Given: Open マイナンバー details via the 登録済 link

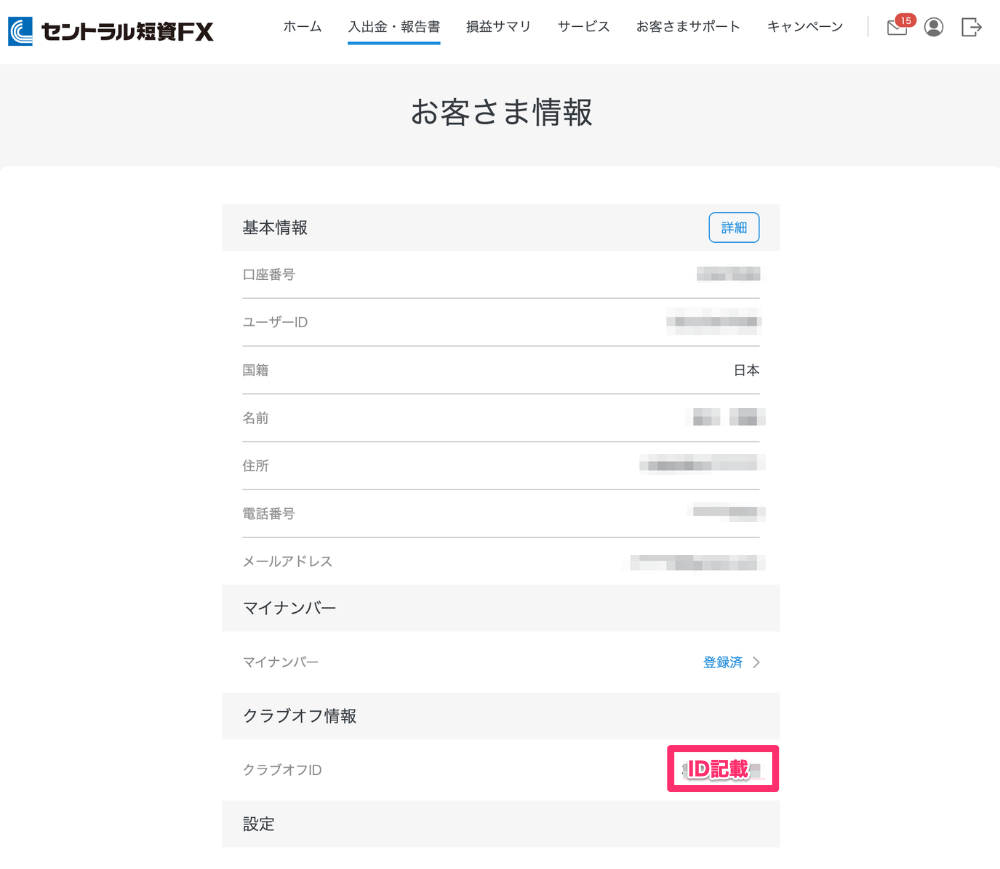Looking at the screenshot, I should click(723, 662).
